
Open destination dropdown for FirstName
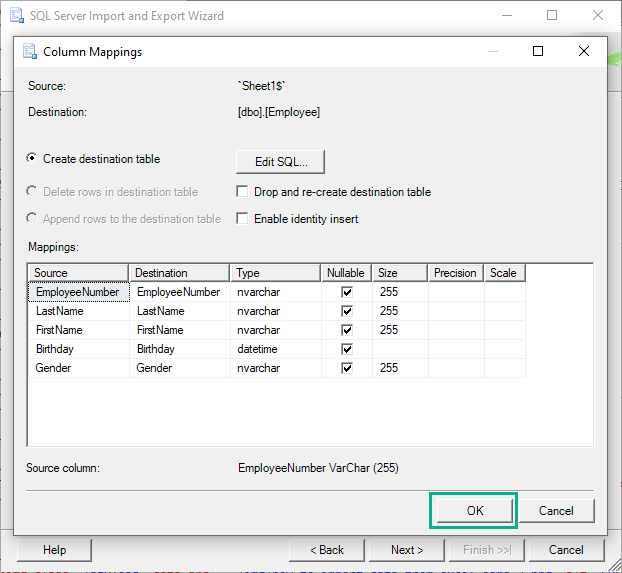coord(180,330)
